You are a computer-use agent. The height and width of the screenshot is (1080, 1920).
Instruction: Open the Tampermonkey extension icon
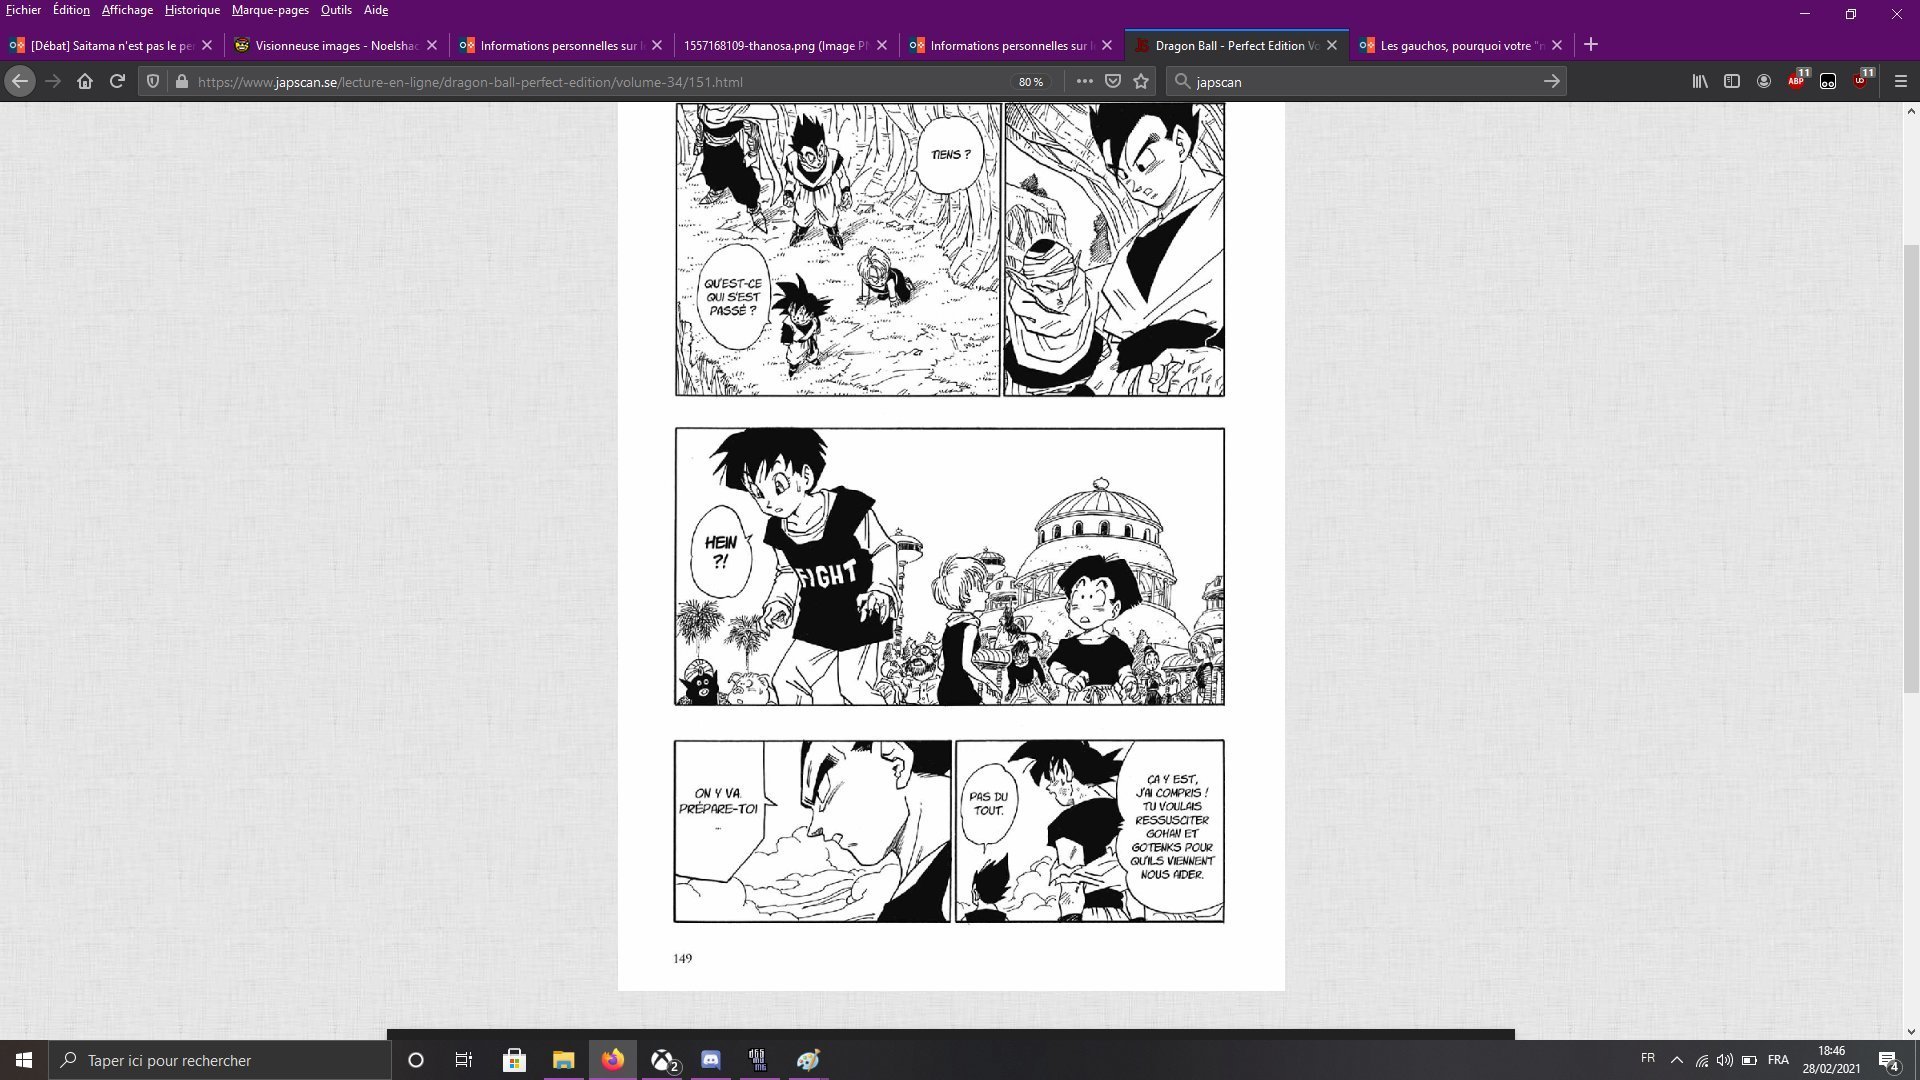pos(1828,81)
